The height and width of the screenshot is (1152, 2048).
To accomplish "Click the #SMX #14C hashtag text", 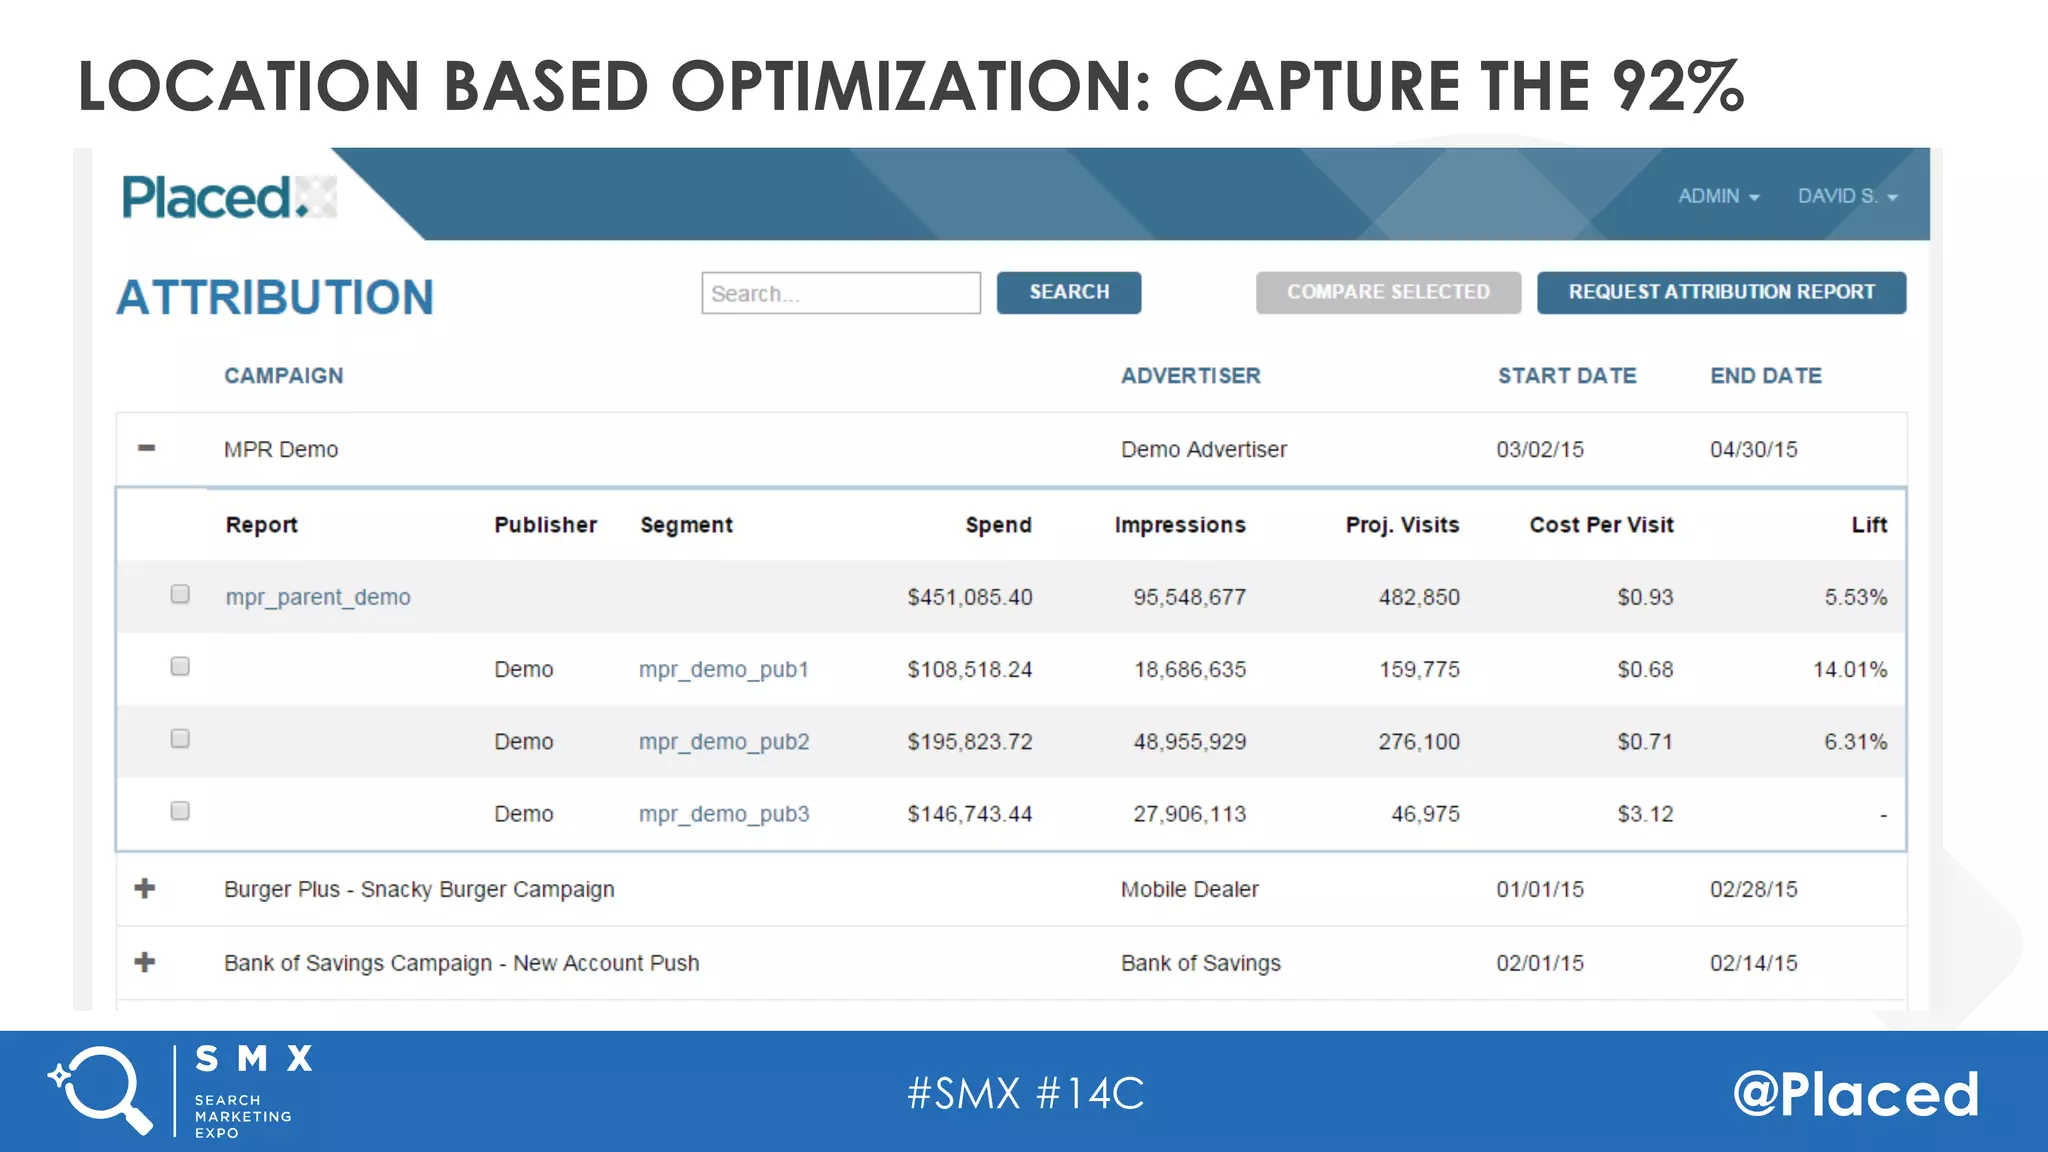I will pos(1025,1093).
